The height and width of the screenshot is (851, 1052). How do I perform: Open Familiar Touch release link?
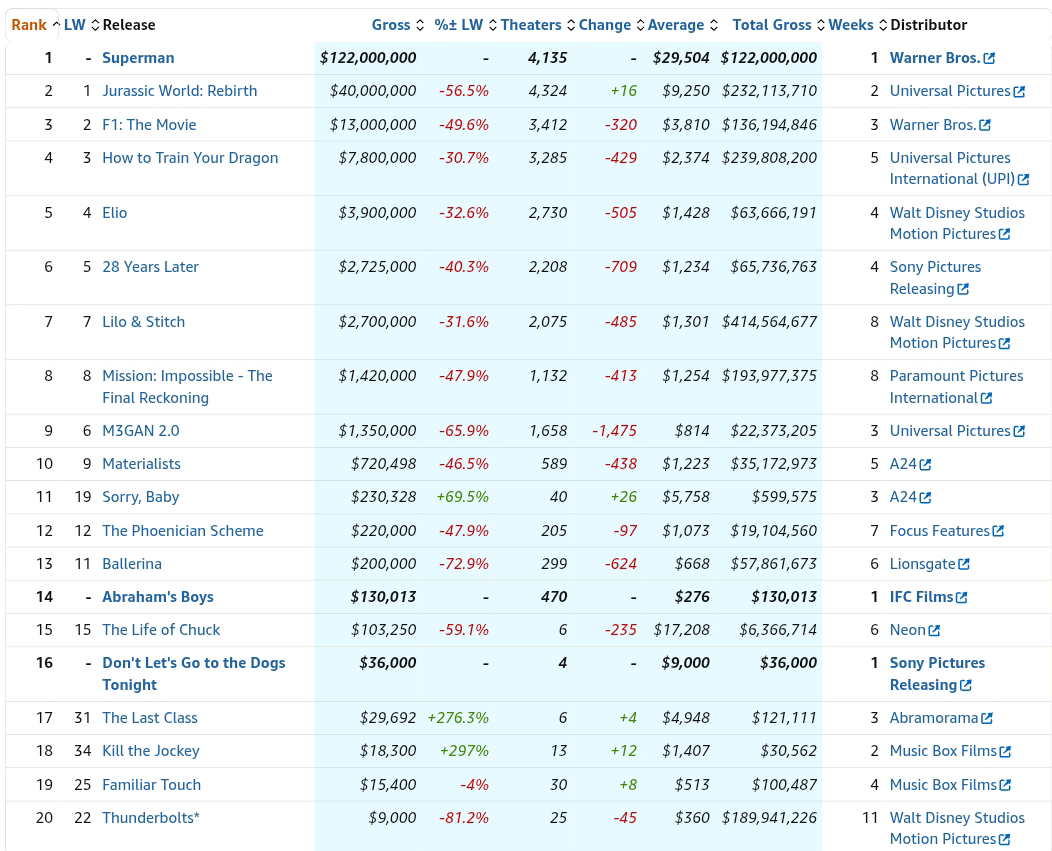click(x=152, y=785)
